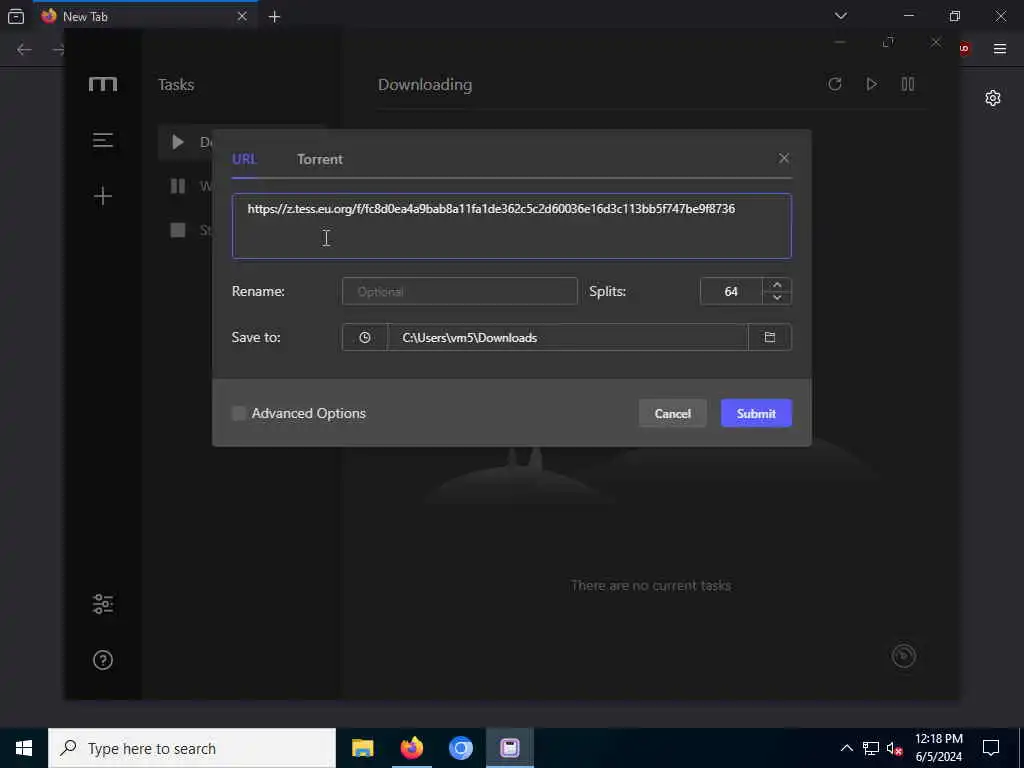Click the speedometer icon at bottom right
The height and width of the screenshot is (768, 1024).
(x=904, y=656)
